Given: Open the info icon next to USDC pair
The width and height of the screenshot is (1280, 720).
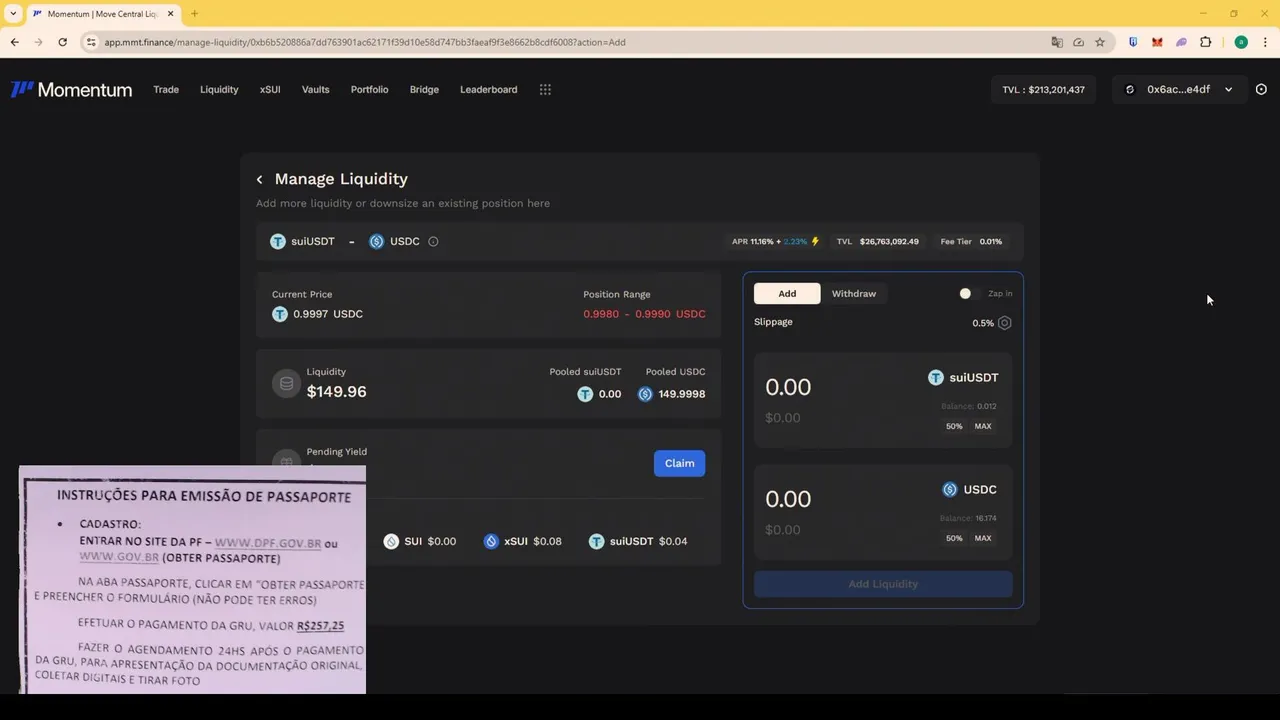Looking at the screenshot, I should pyautogui.click(x=433, y=241).
